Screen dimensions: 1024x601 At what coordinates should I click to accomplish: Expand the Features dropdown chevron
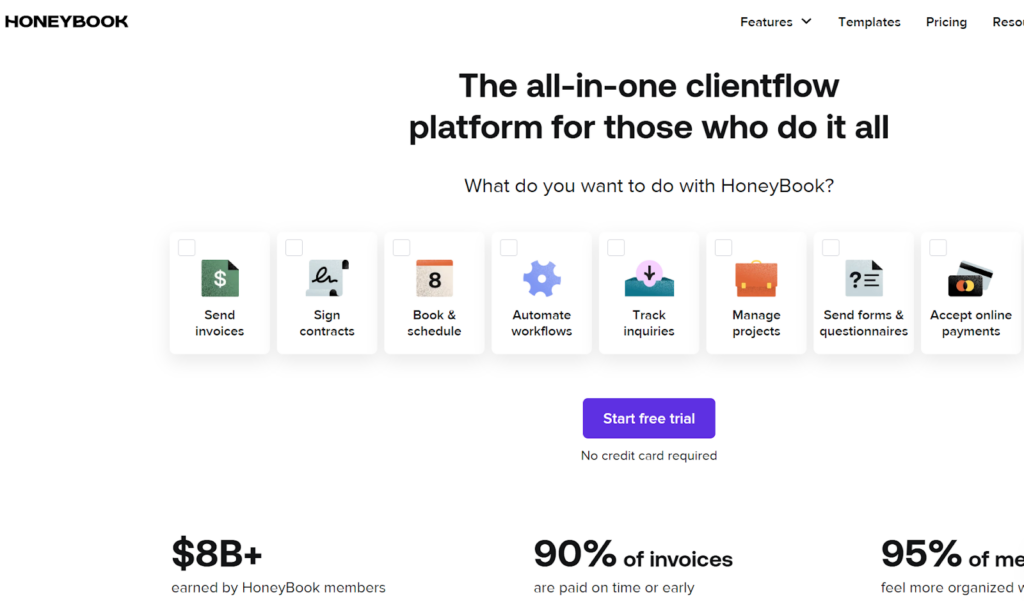806,21
